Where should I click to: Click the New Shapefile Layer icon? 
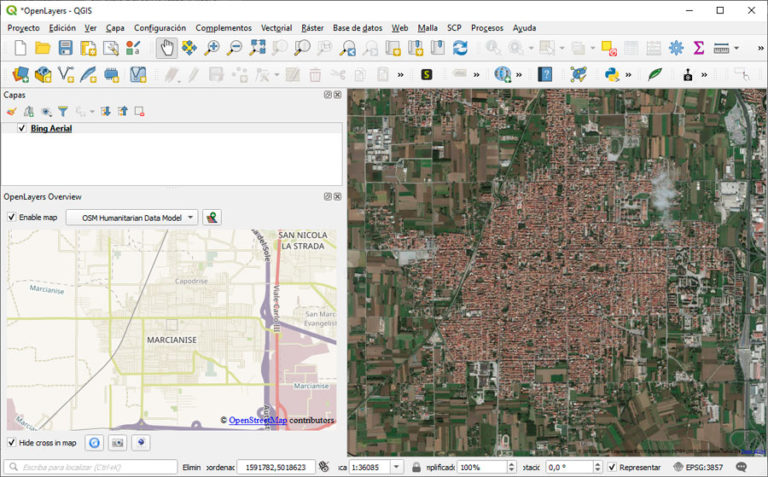point(65,74)
